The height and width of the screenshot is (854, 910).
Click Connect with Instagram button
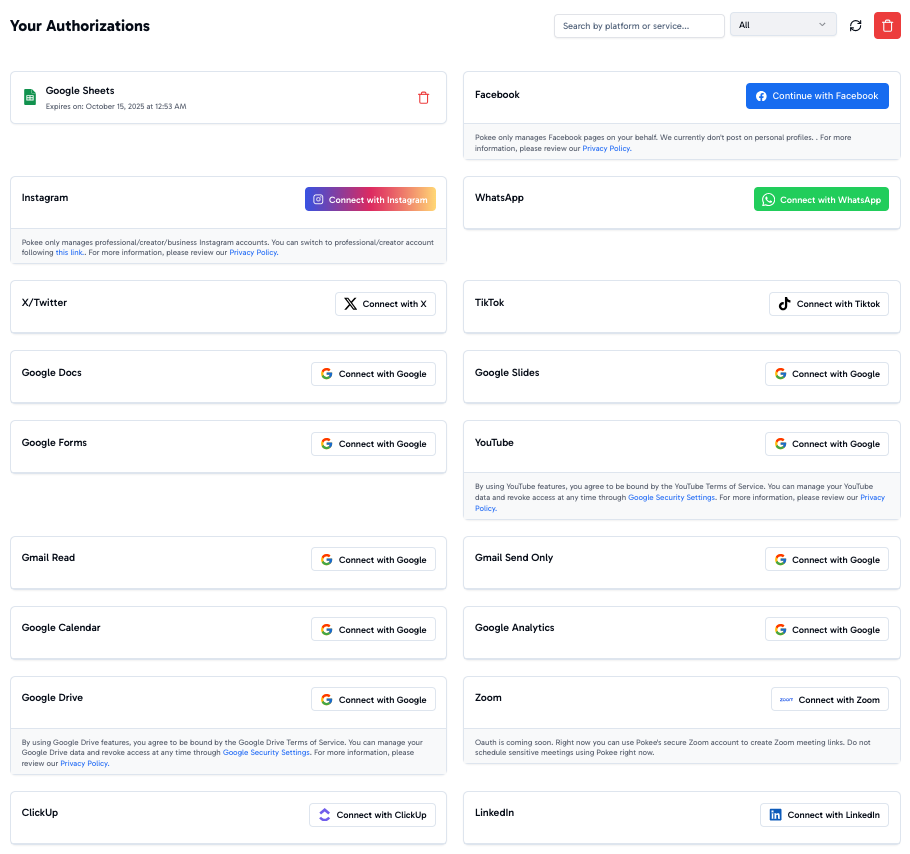tap(370, 200)
